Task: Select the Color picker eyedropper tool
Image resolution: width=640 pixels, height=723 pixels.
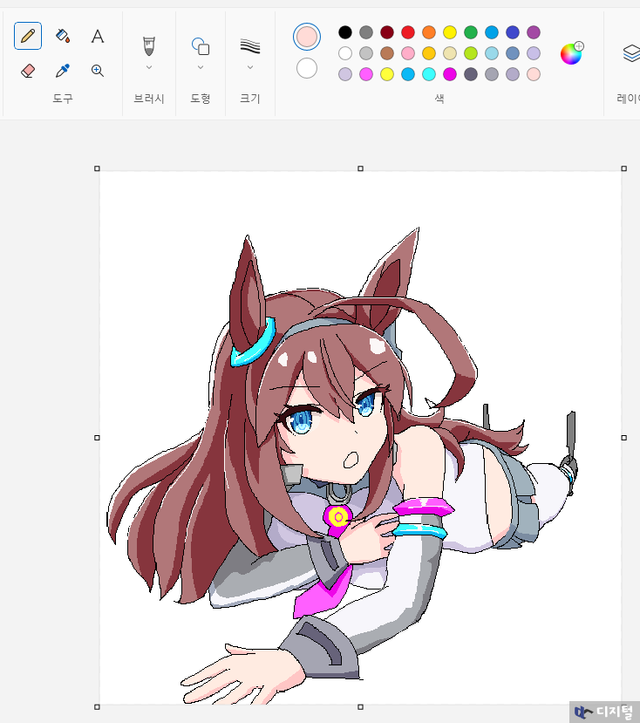Action: click(63, 71)
